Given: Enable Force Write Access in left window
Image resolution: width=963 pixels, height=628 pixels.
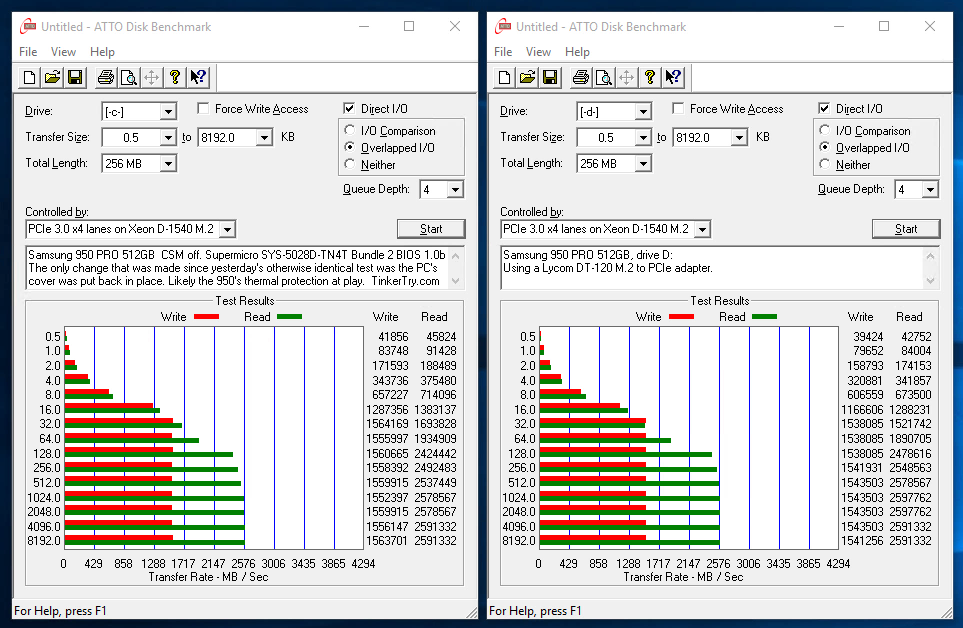Looking at the screenshot, I should tap(203, 109).
